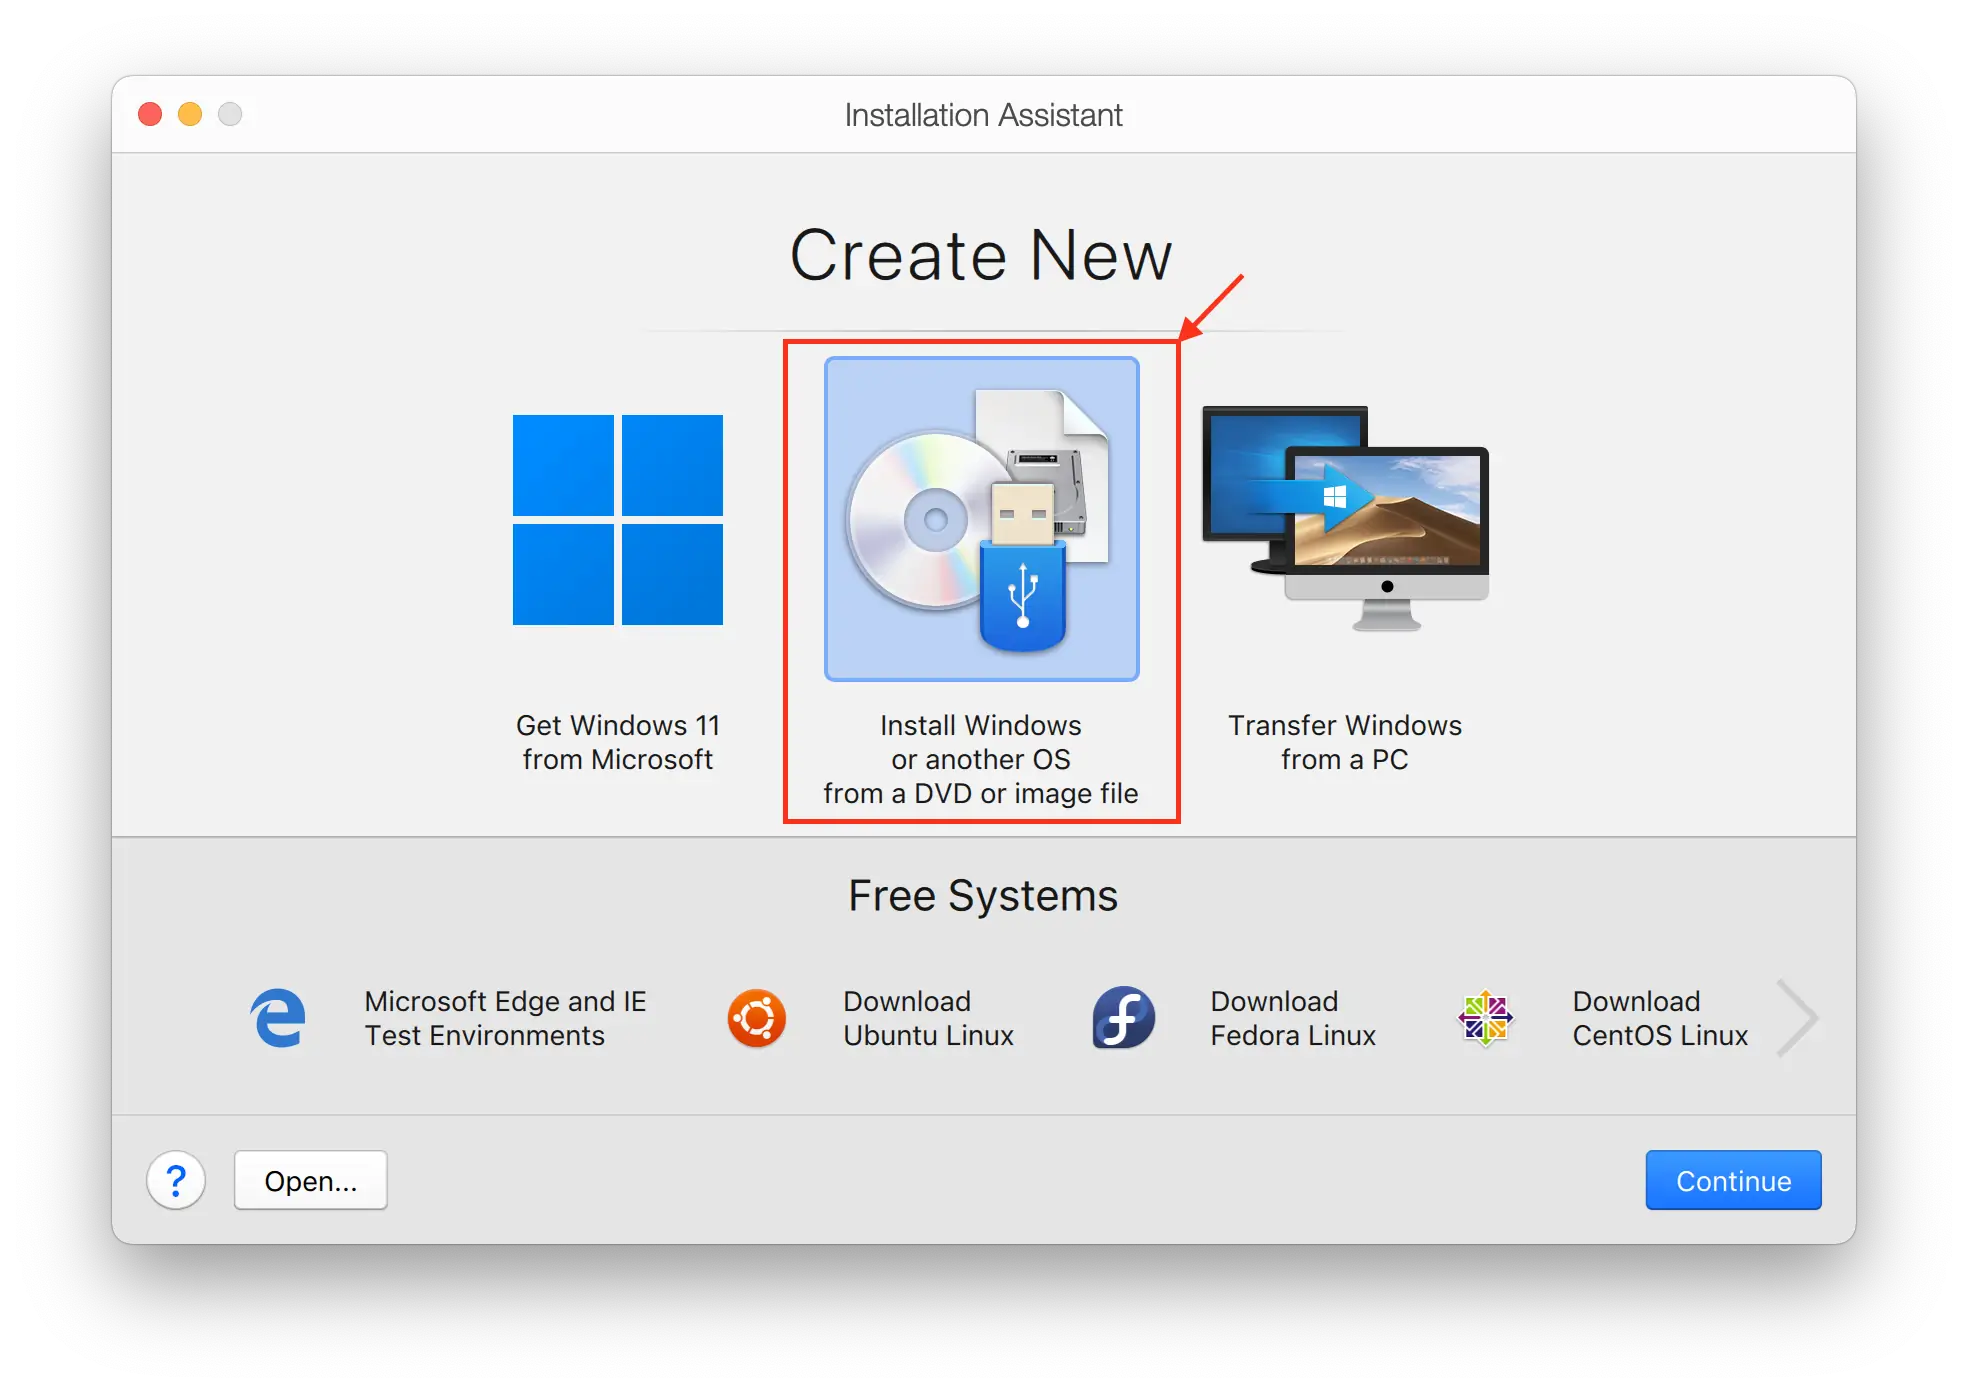The width and height of the screenshot is (1968, 1392).
Task: Select the Transfer Windows from PC icon
Action: [x=1345, y=519]
